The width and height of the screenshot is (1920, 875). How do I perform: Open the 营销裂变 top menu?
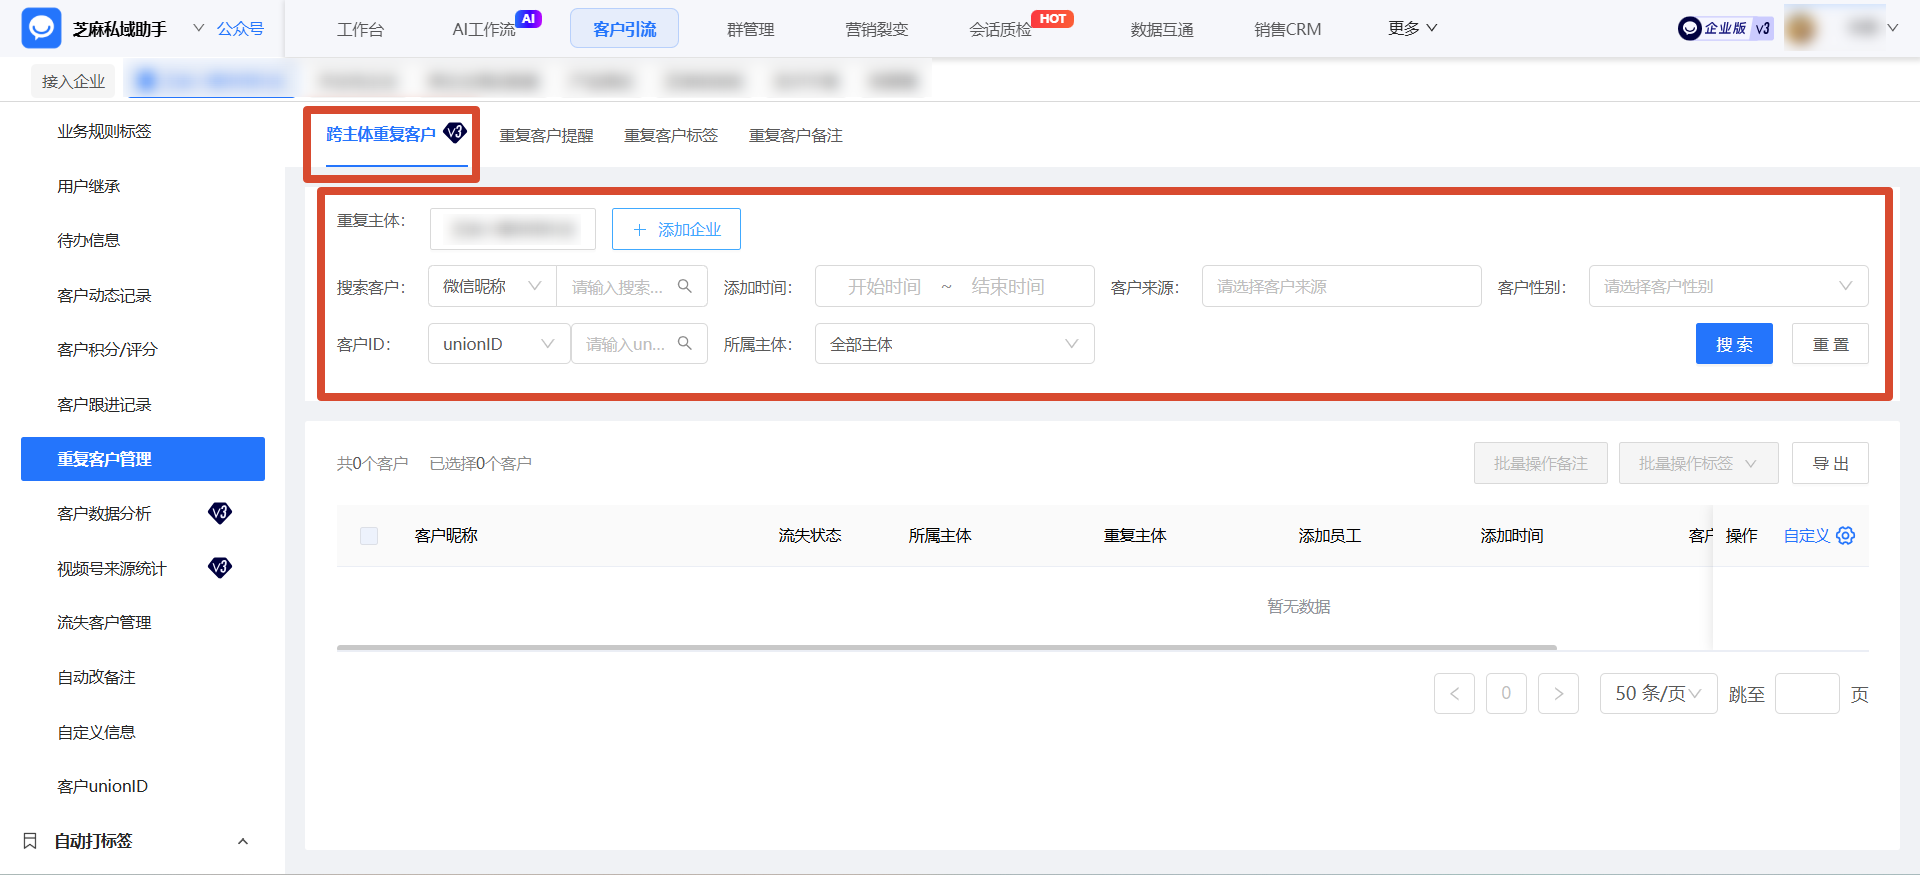[x=876, y=29]
